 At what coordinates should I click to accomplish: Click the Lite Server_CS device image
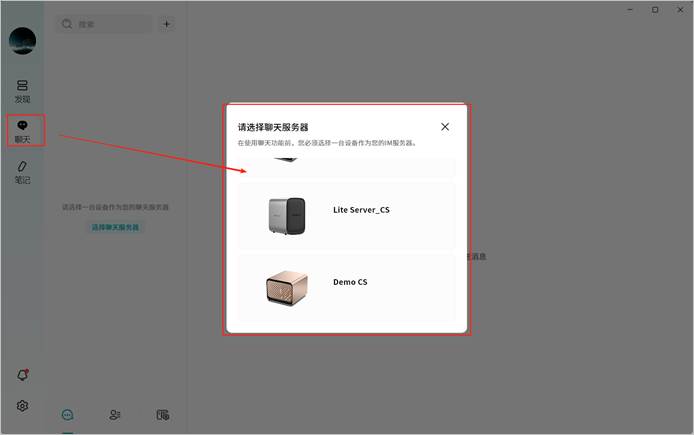pyautogui.click(x=287, y=215)
